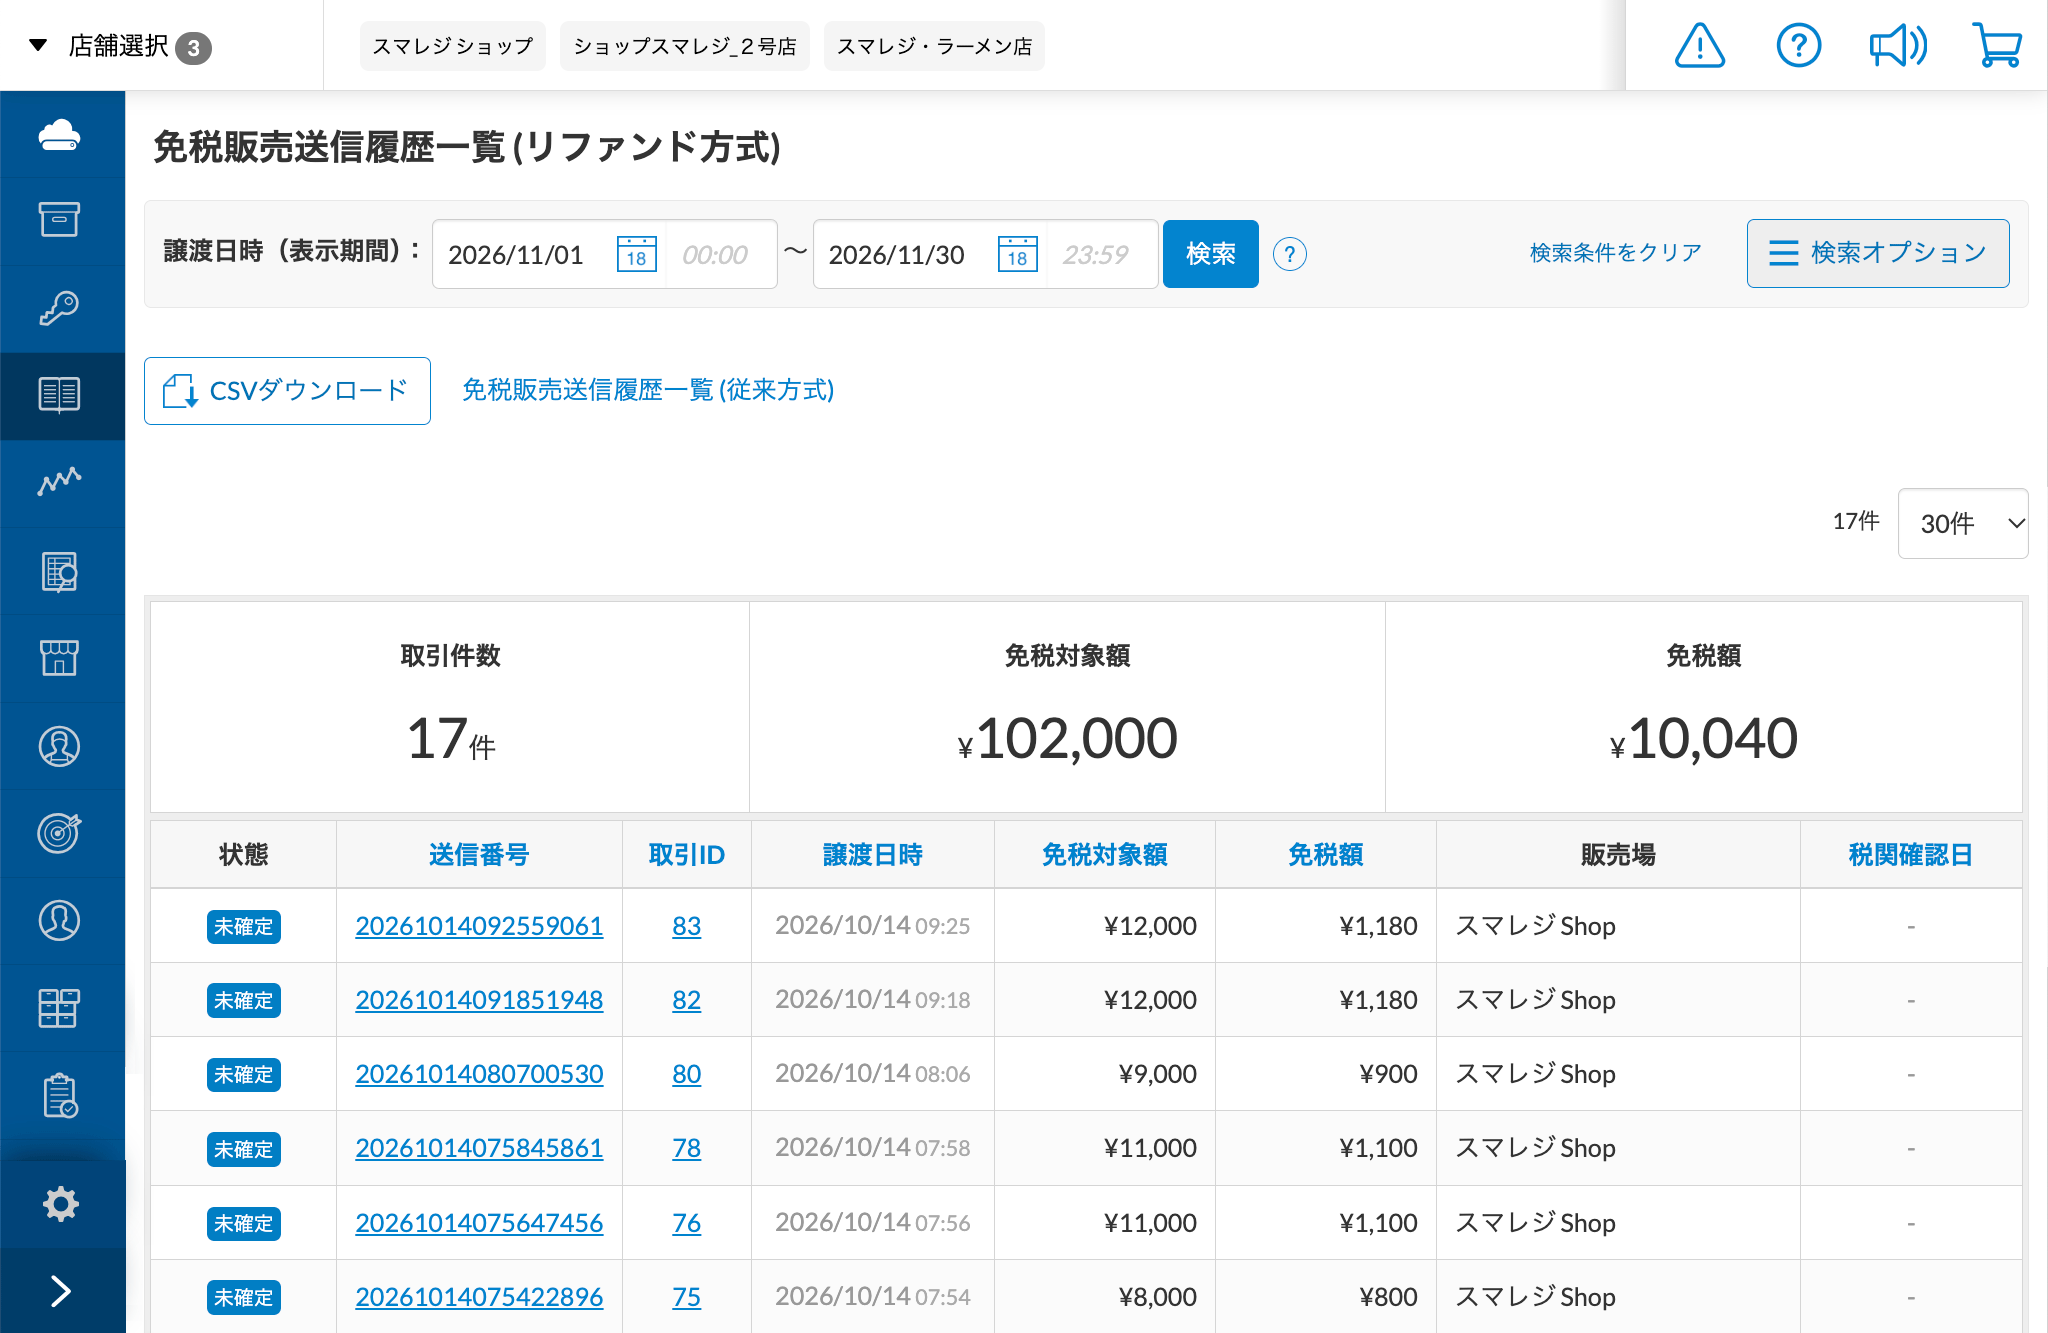Open the megaphone announcements icon
The height and width of the screenshot is (1333, 2048).
[x=1898, y=46]
